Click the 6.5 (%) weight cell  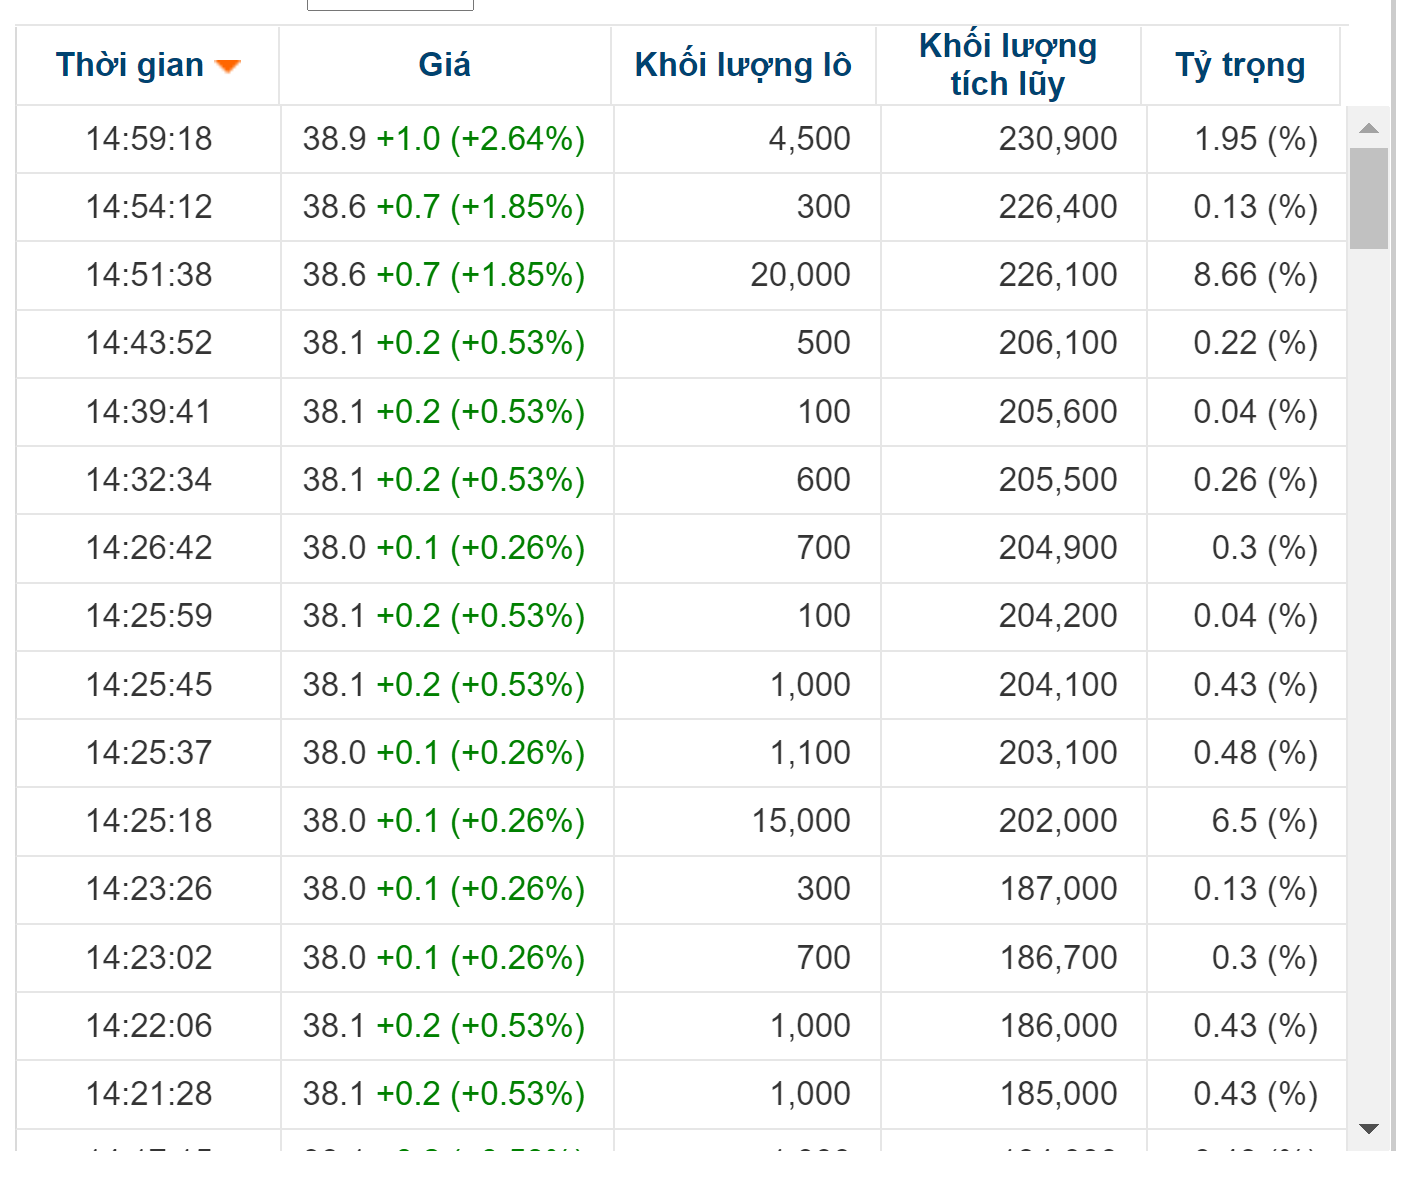tap(1264, 821)
